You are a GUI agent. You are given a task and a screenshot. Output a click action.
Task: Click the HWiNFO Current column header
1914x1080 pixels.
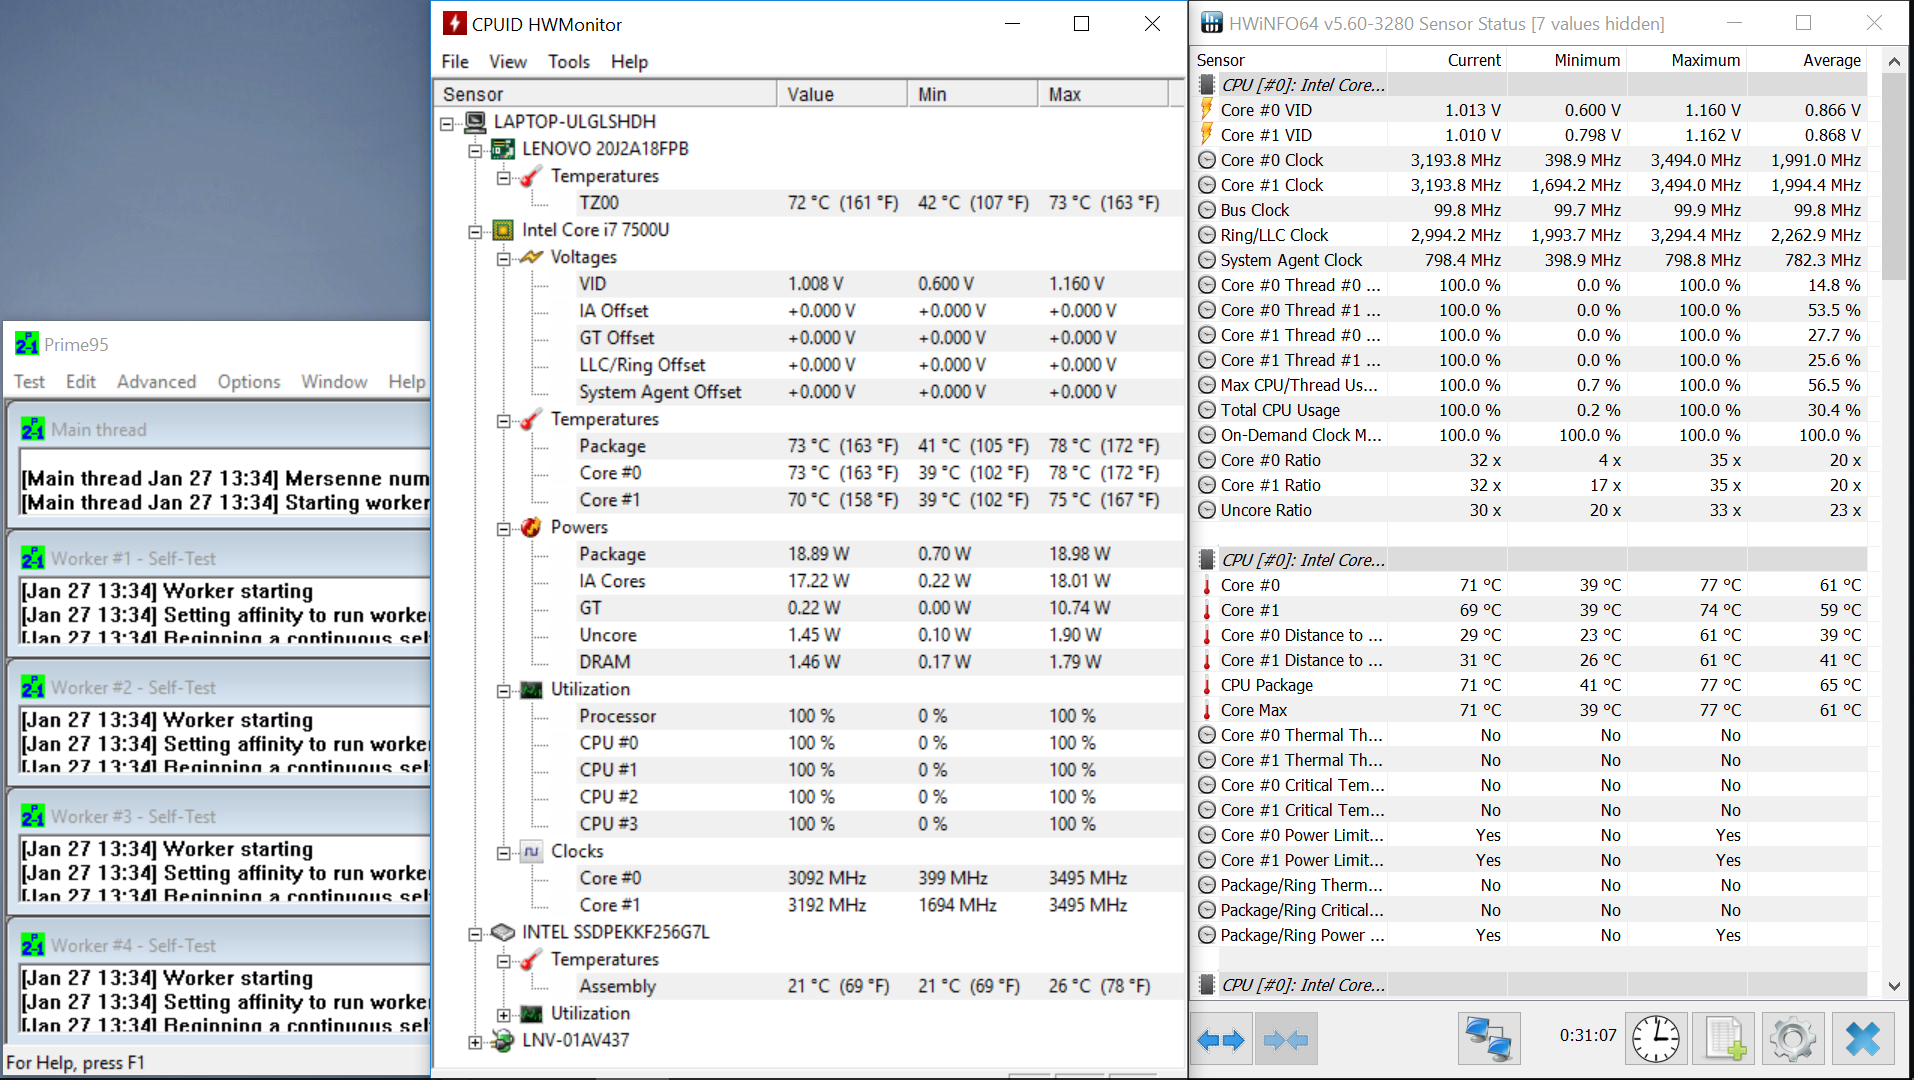[x=1446, y=60]
